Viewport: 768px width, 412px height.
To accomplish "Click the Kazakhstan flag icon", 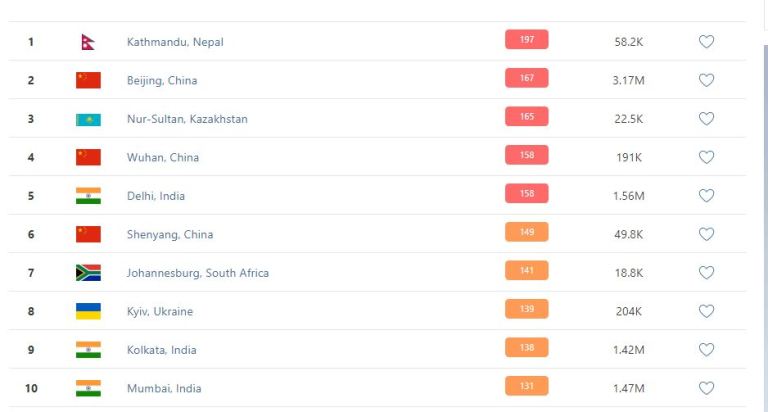I will pos(88,119).
